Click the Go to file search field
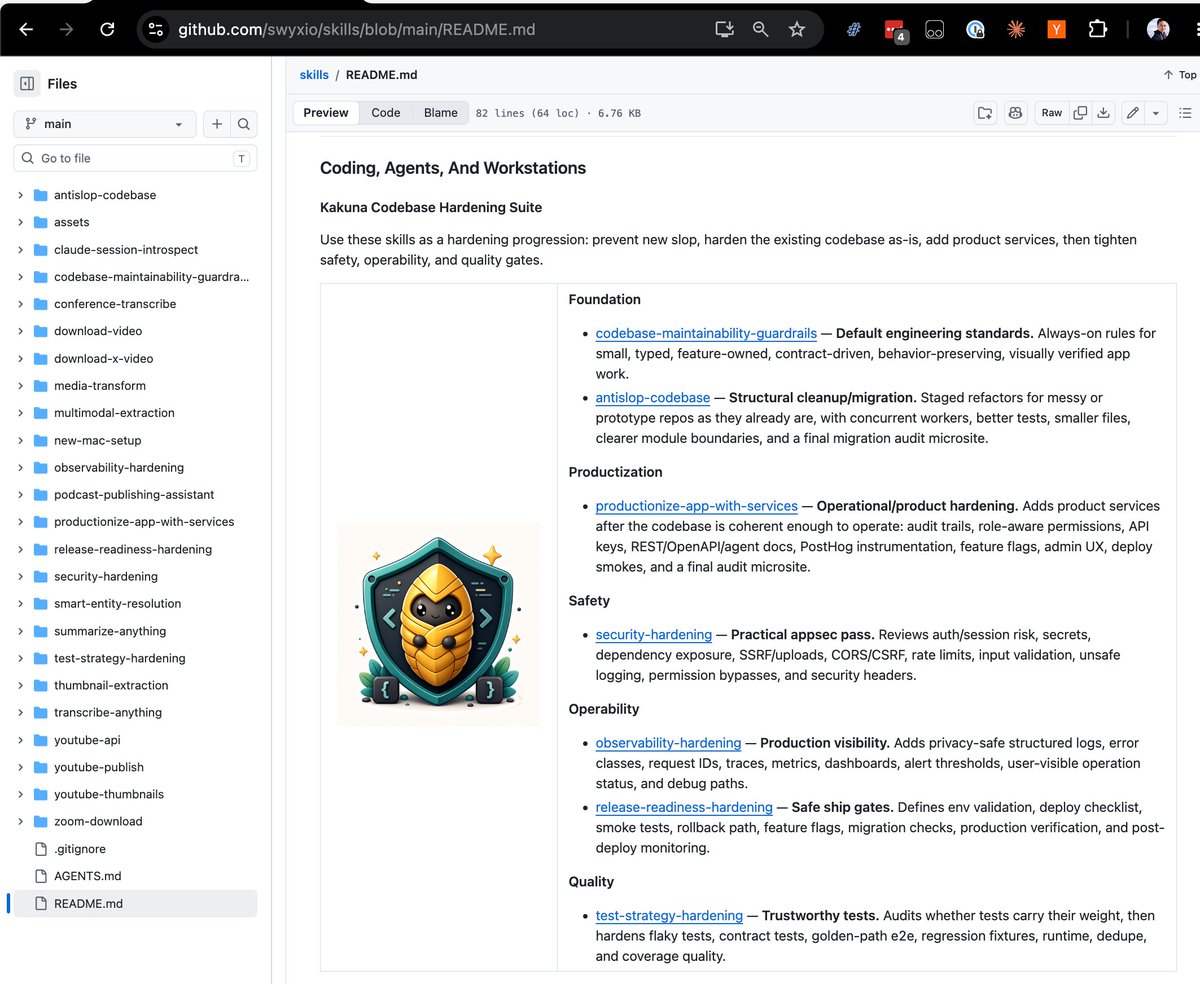The height and width of the screenshot is (984, 1200). 135,158
